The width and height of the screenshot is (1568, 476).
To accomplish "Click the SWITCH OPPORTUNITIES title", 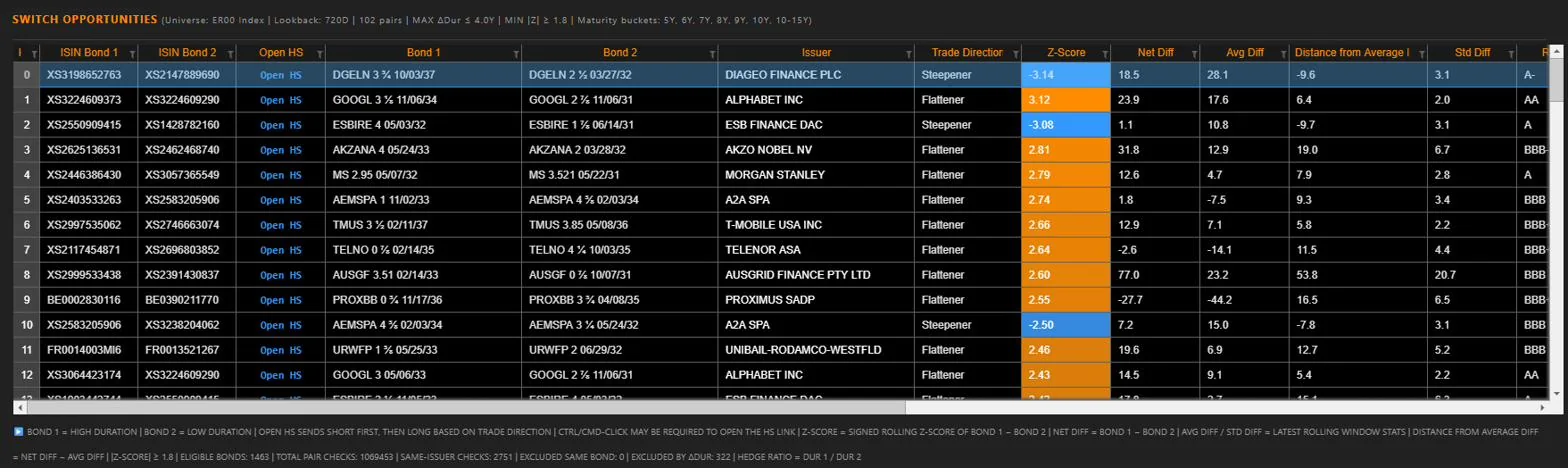I will (x=84, y=19).
